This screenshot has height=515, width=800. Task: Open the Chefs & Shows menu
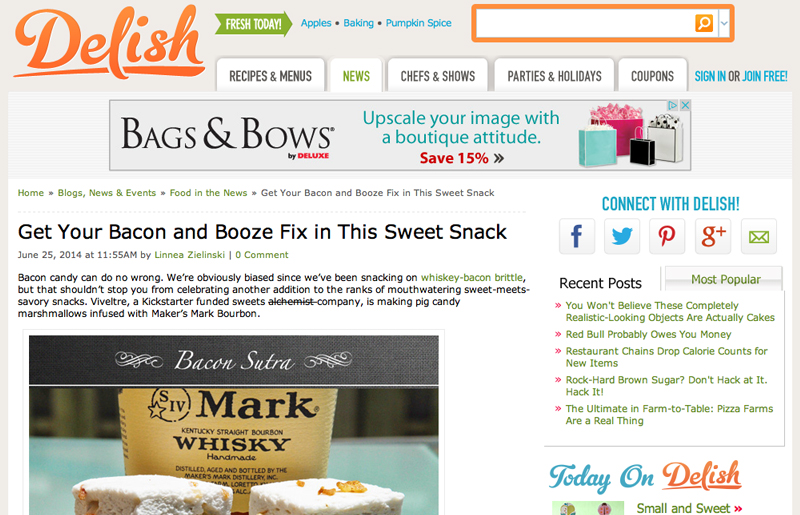pyautogui.click(x=438, y=76)
